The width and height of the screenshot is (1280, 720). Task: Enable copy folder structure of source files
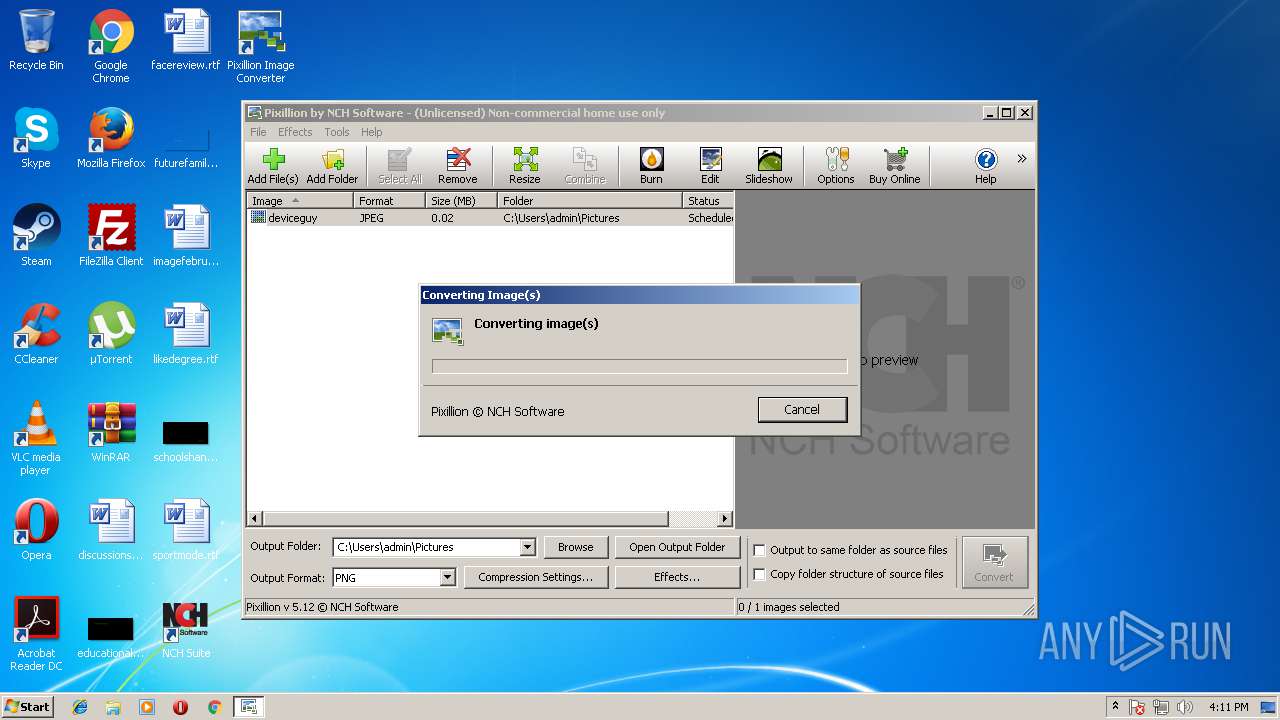(x=760, y=574)
